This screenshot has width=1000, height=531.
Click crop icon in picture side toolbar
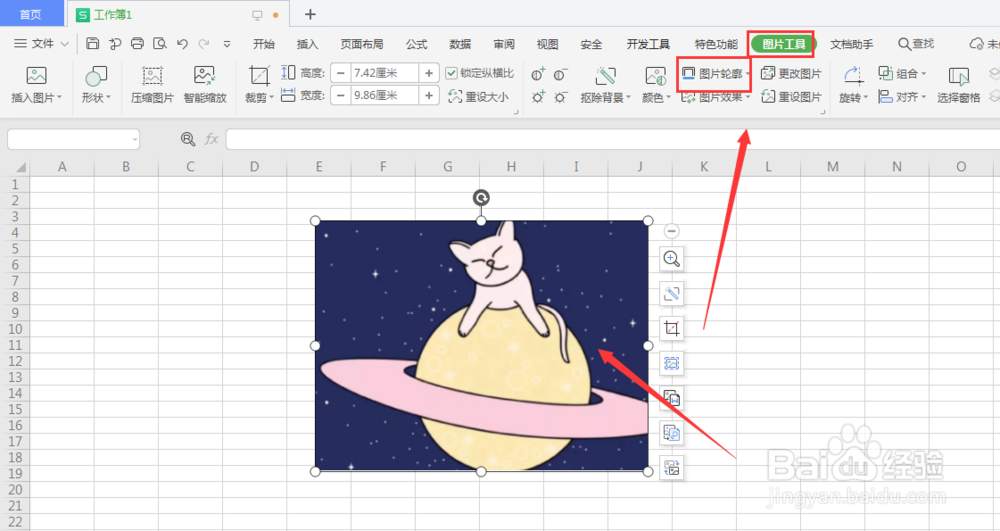[x=671, y=328]
